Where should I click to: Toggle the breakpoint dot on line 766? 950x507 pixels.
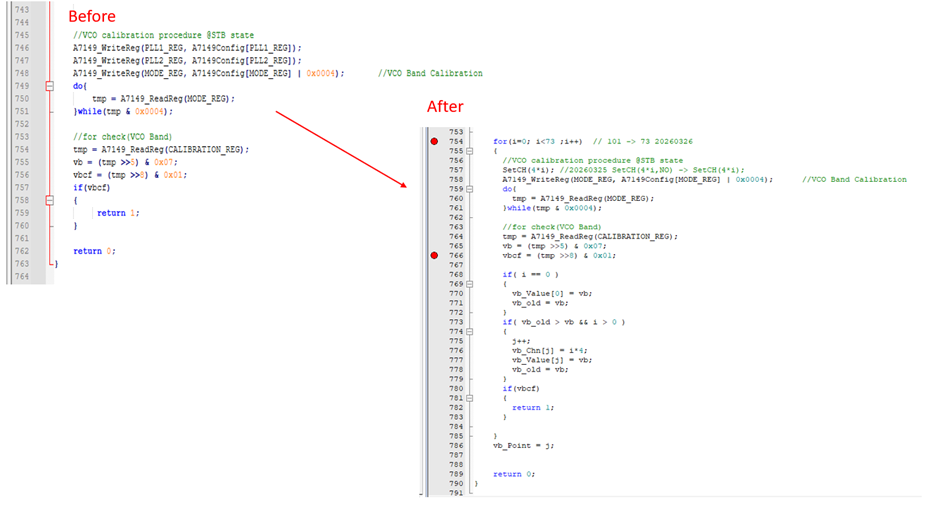tap(433, 256)
